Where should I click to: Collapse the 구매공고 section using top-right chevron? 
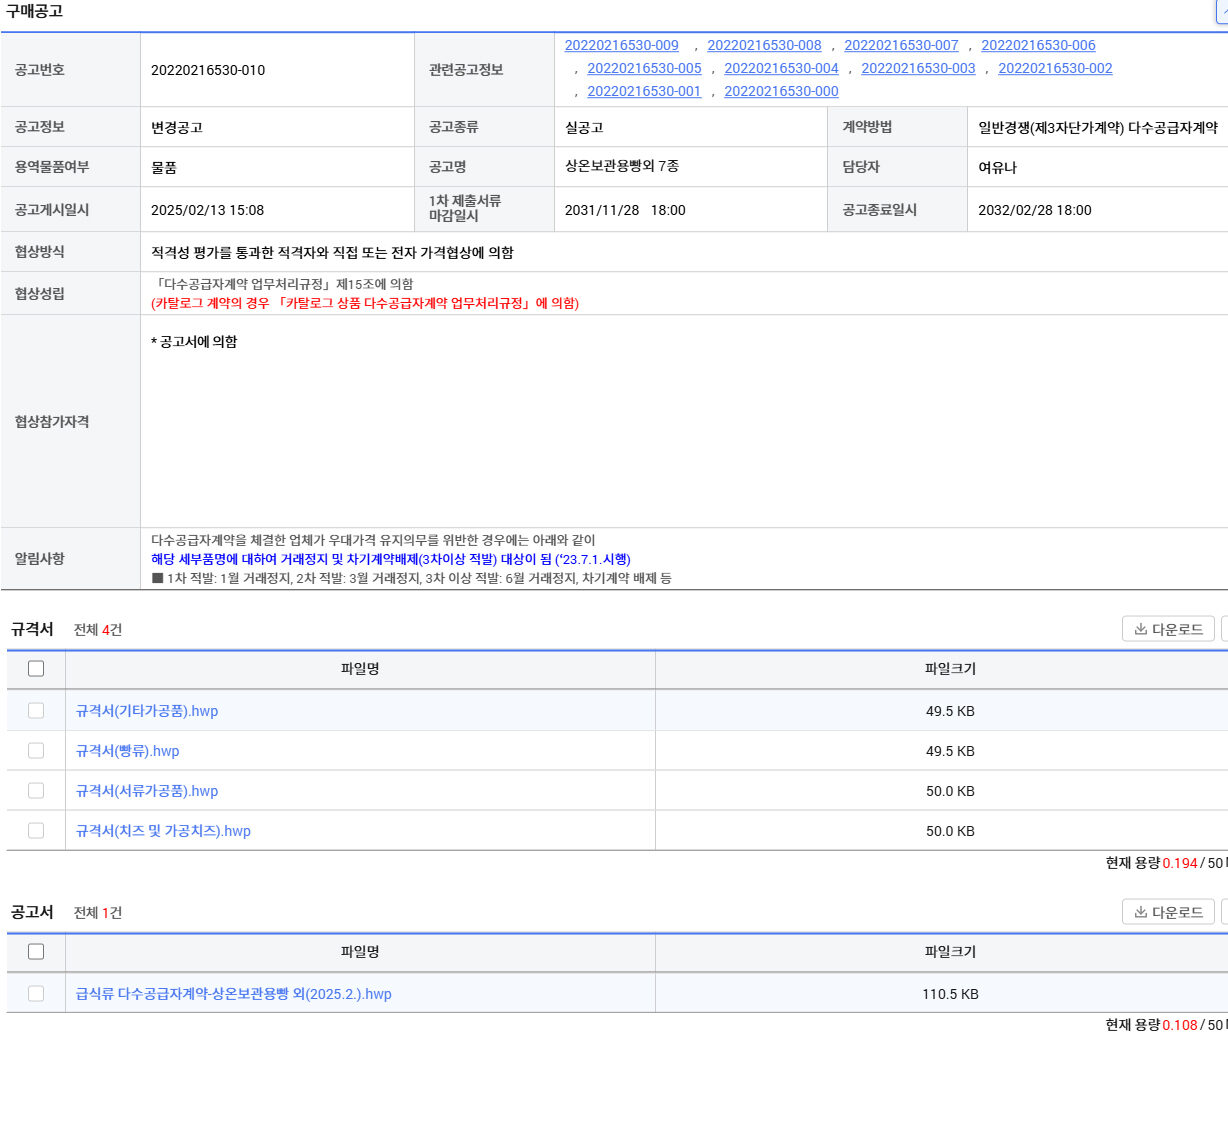[1221, 11]
